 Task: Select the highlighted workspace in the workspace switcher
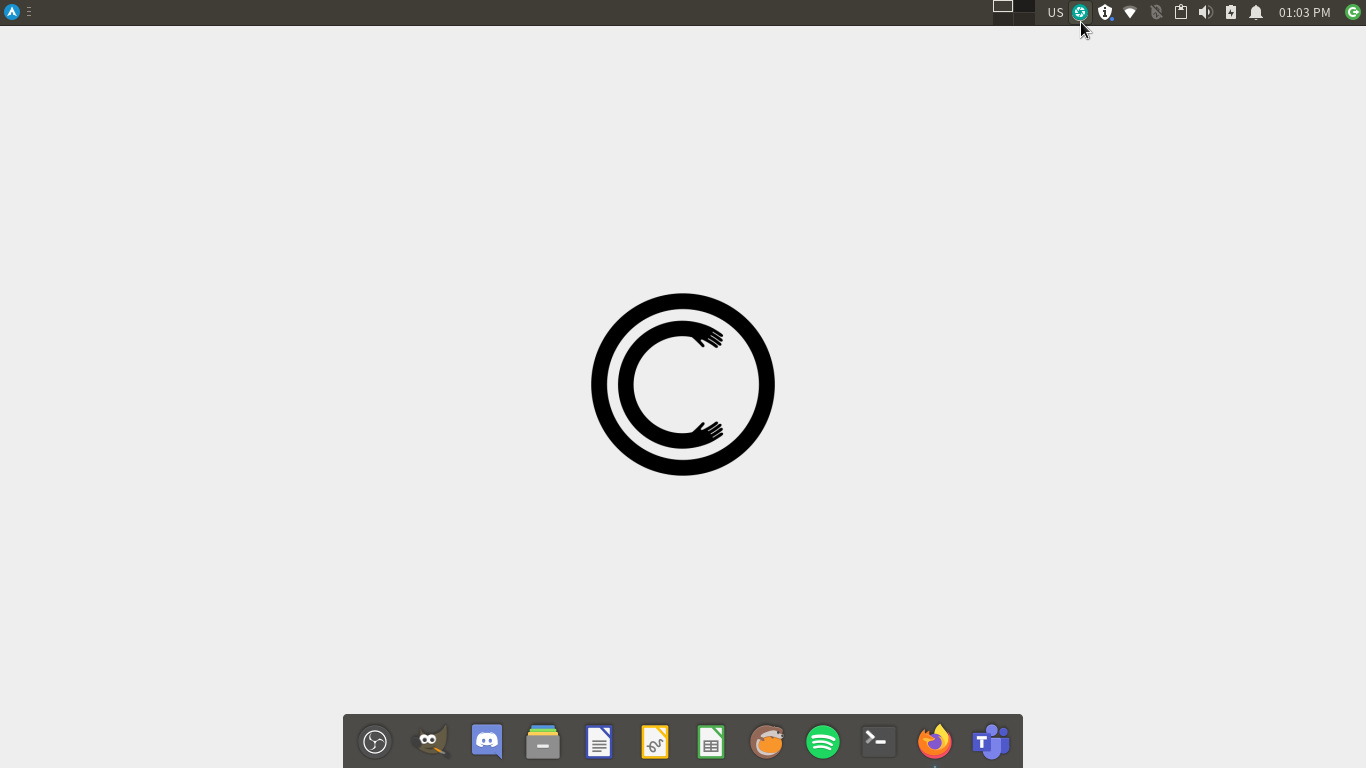(x=1003, y=6)
